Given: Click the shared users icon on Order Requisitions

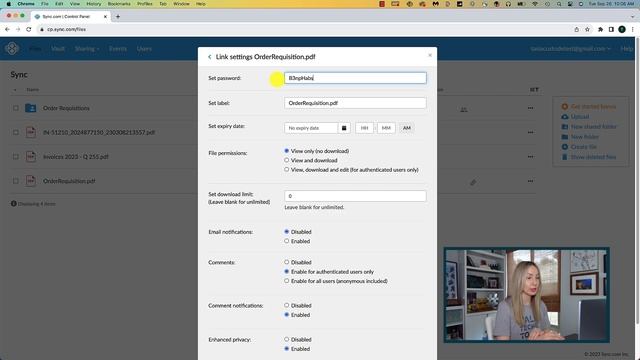Looking at the screenshot, I should point(464,109).
